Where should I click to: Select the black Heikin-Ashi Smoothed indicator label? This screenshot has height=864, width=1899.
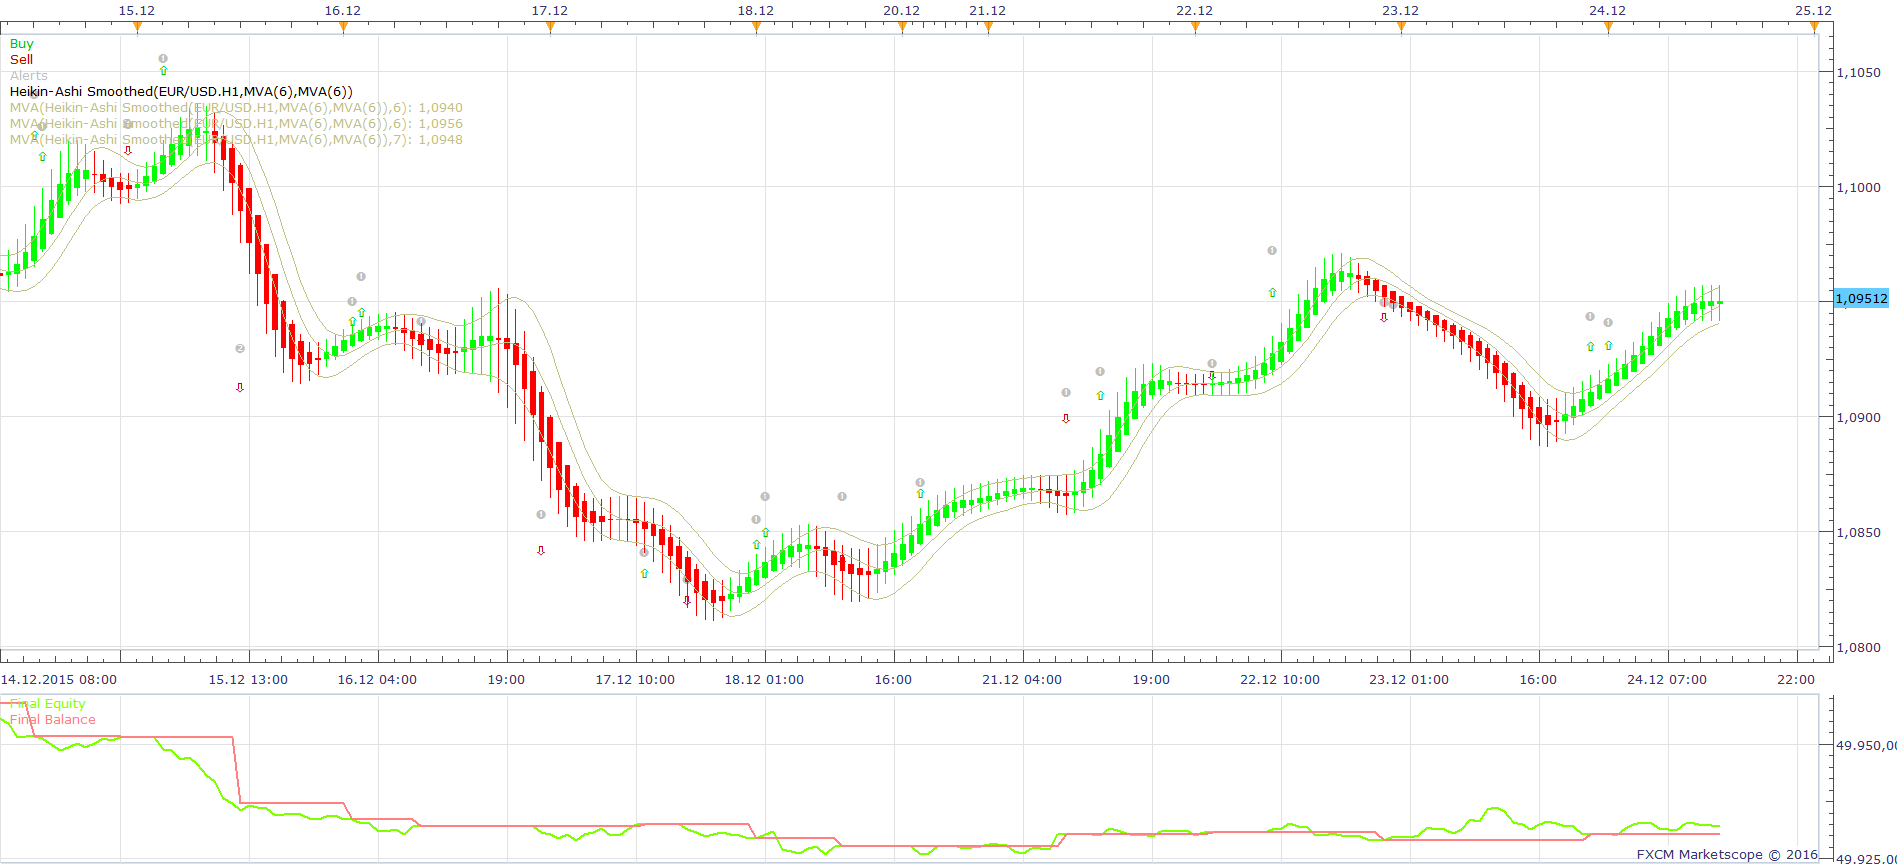(x=181, y=92)
